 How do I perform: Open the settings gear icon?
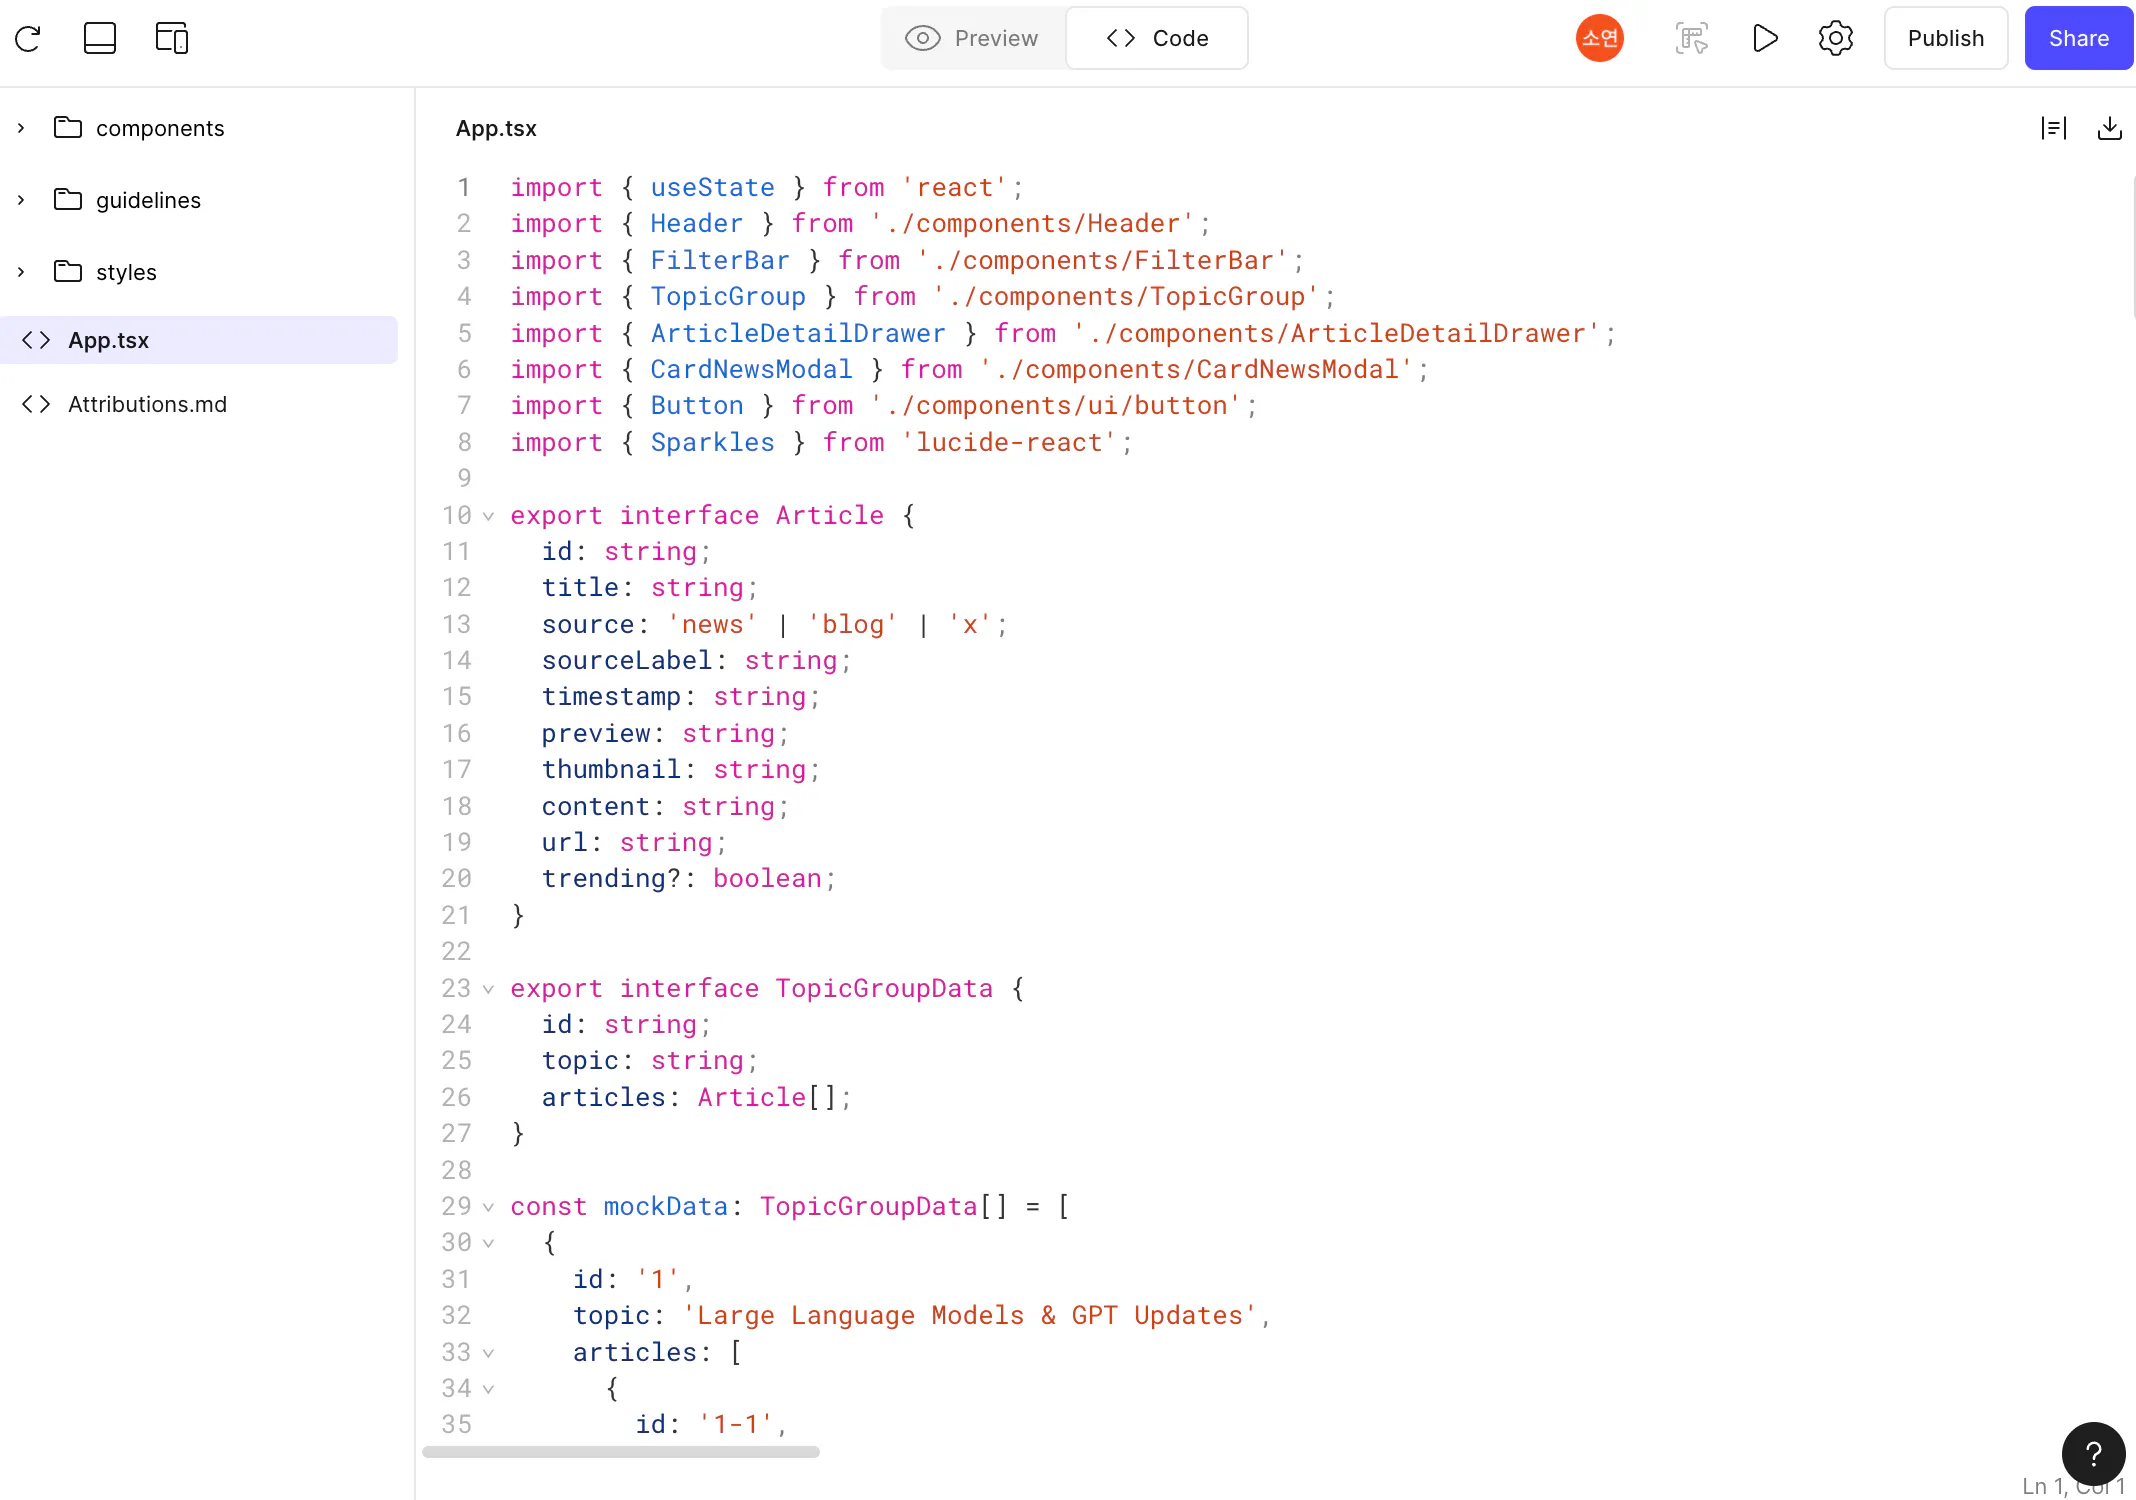tap(1835, 38)
